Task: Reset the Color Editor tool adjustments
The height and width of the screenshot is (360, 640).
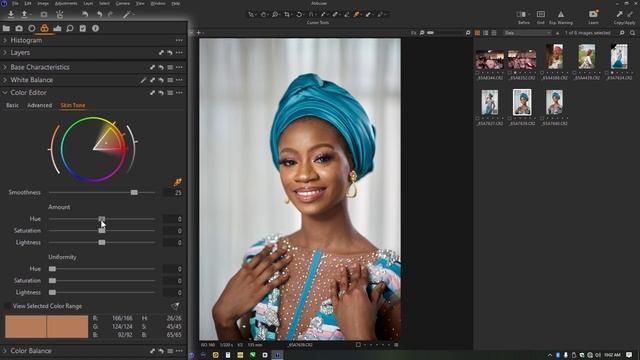Action: (161, 93)
